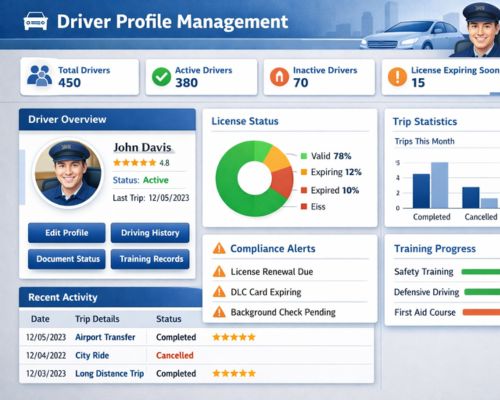This screenshot has width=500, height=400.
Task: Click the Completed status of Airport Transfer
Action: pos(176,337)
